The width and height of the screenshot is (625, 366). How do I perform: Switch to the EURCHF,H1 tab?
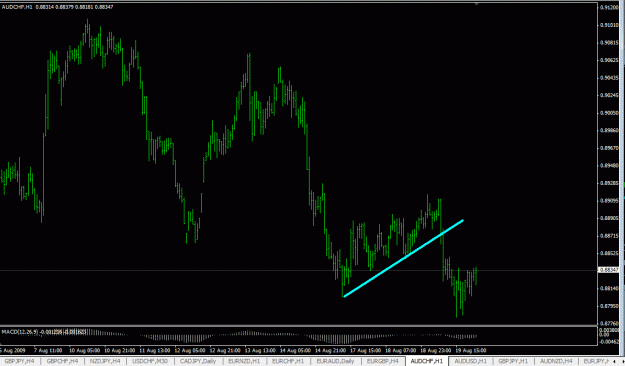288,361
